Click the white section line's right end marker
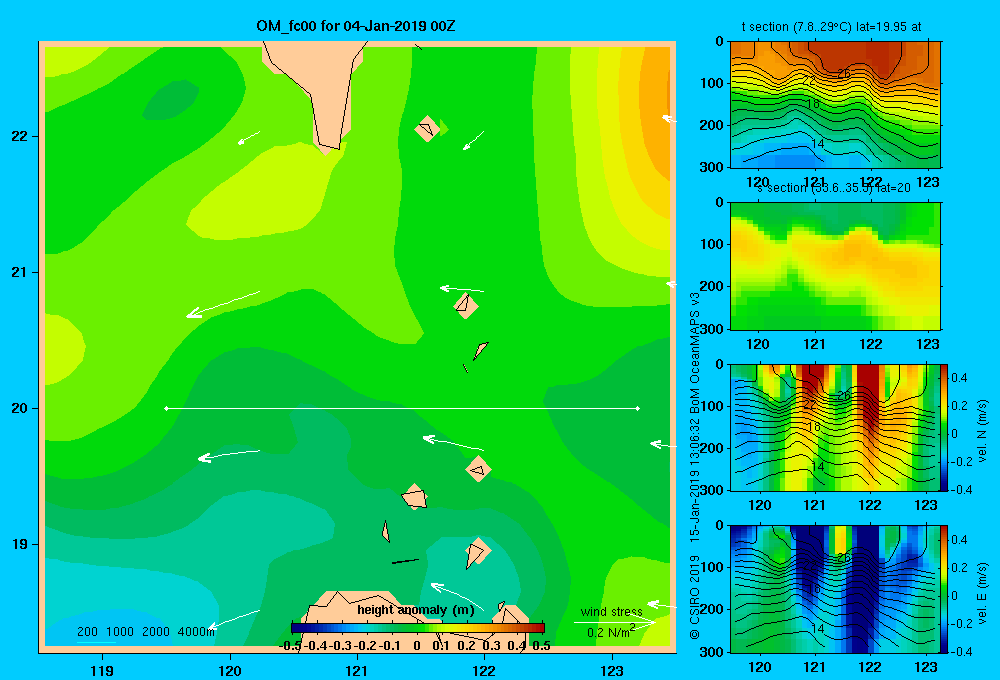This screenshot has width=1000, height=680. (637, 408)
